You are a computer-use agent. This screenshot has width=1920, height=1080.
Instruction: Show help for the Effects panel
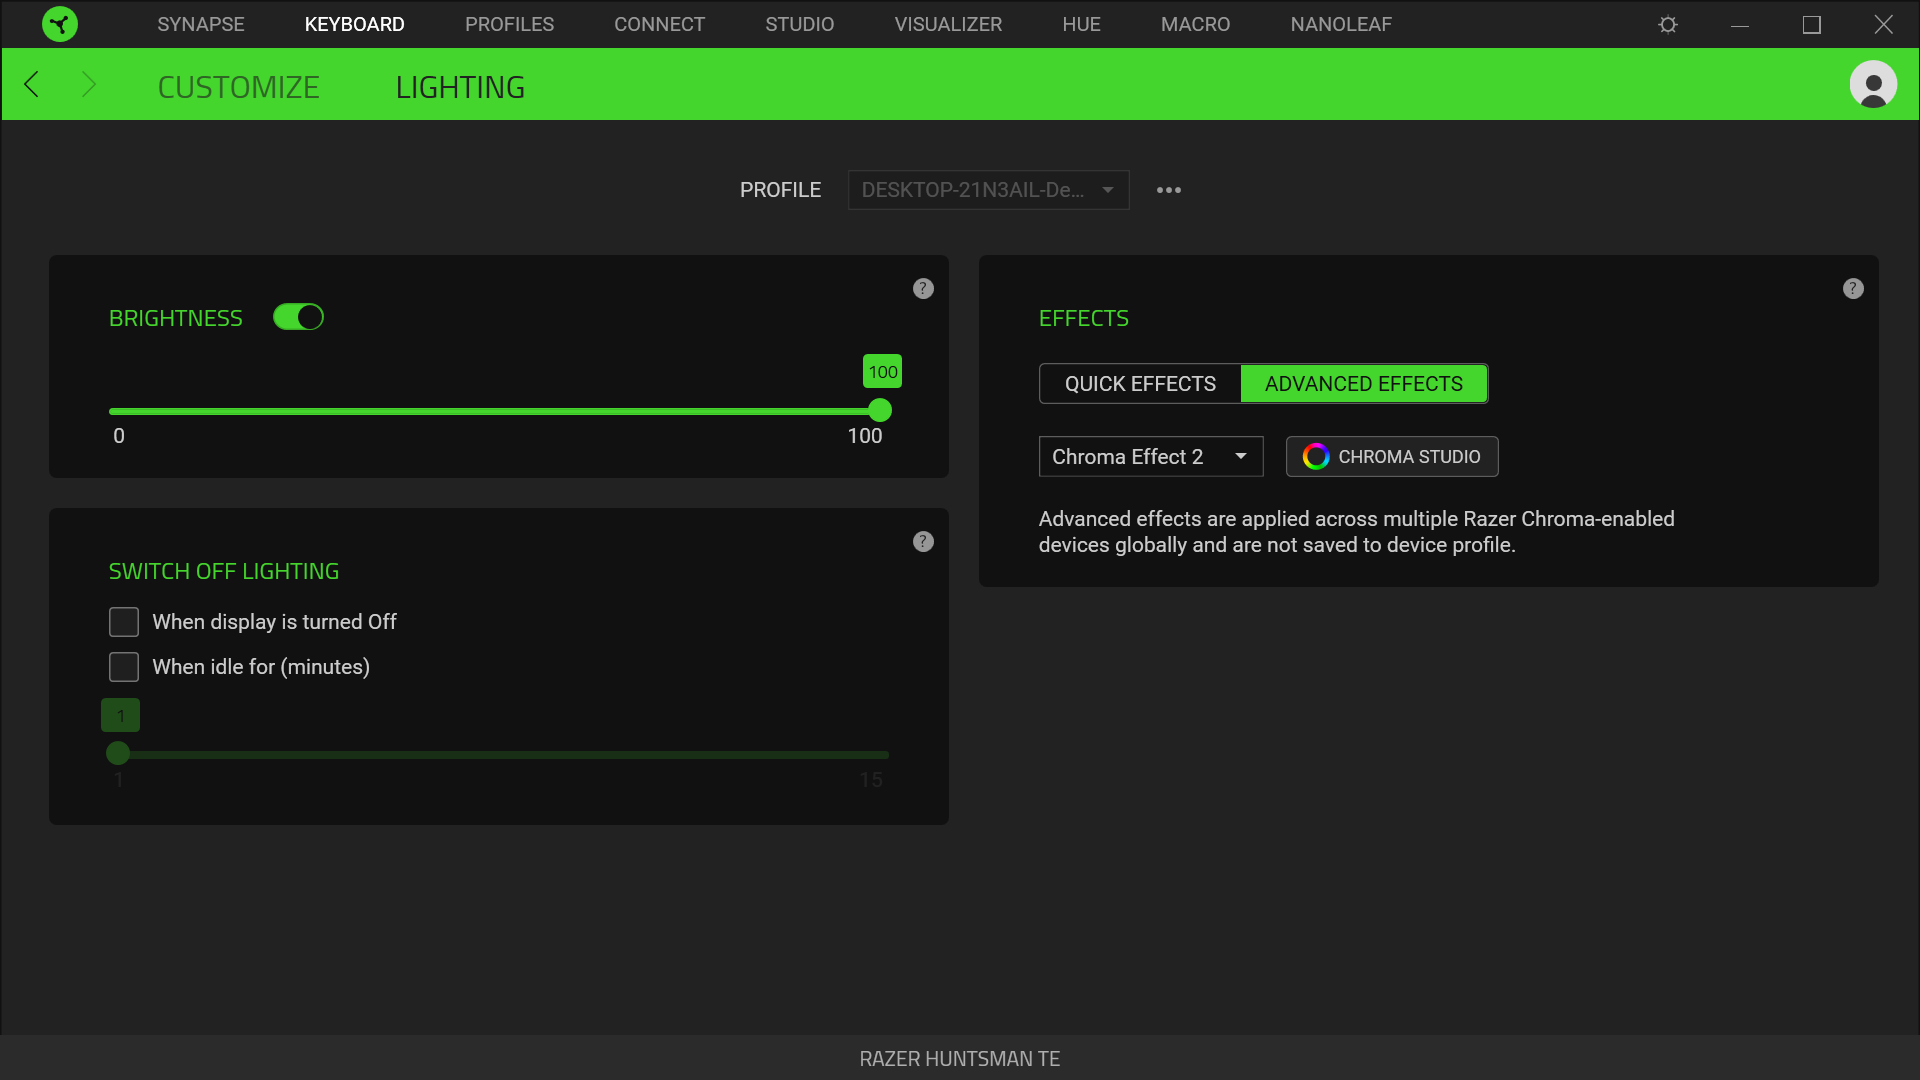pyautogui.click(x=1852, y=289)
